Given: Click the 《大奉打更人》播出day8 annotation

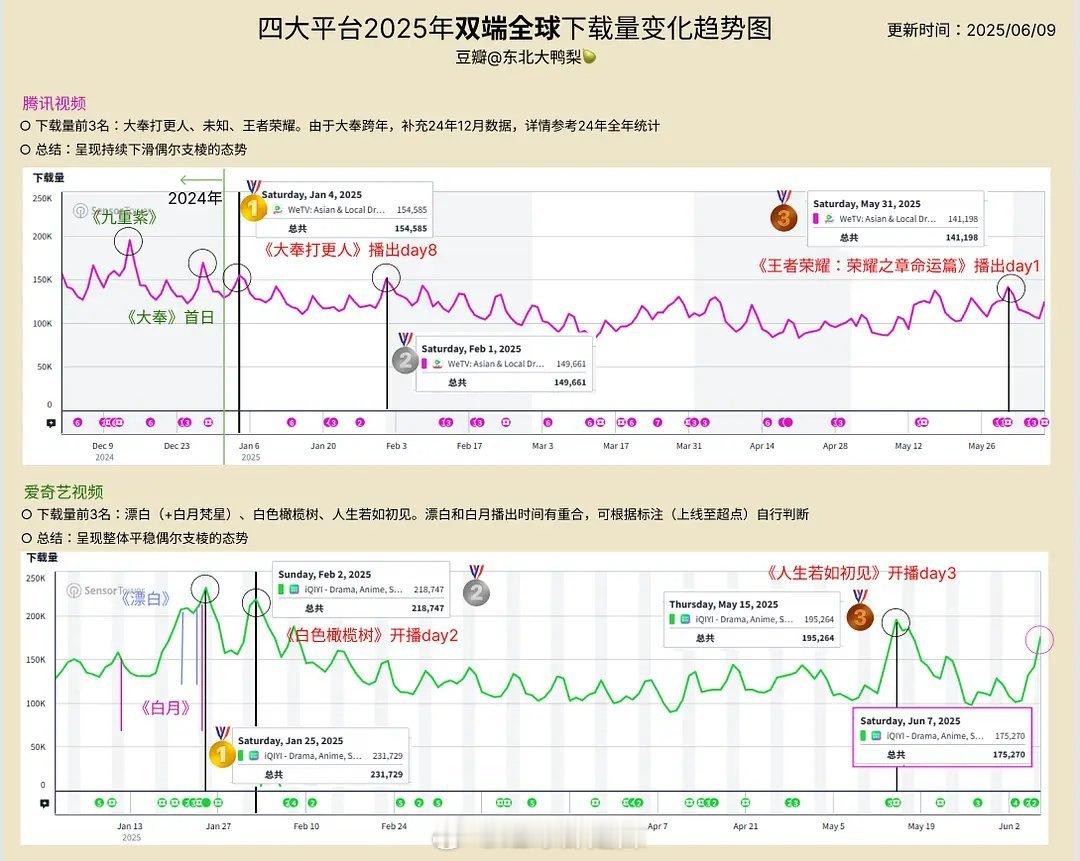Looking at the screenshot, I should click(350, 249).
